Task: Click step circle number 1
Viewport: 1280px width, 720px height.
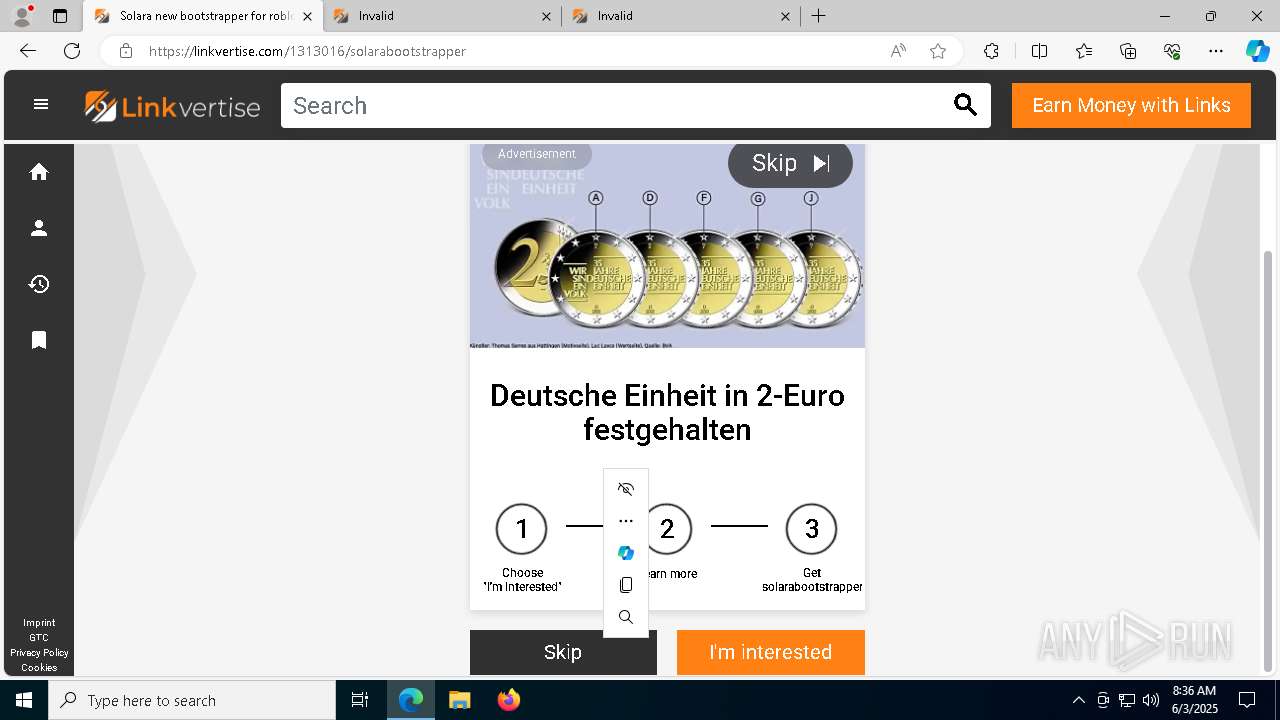Action: [521, 529]
